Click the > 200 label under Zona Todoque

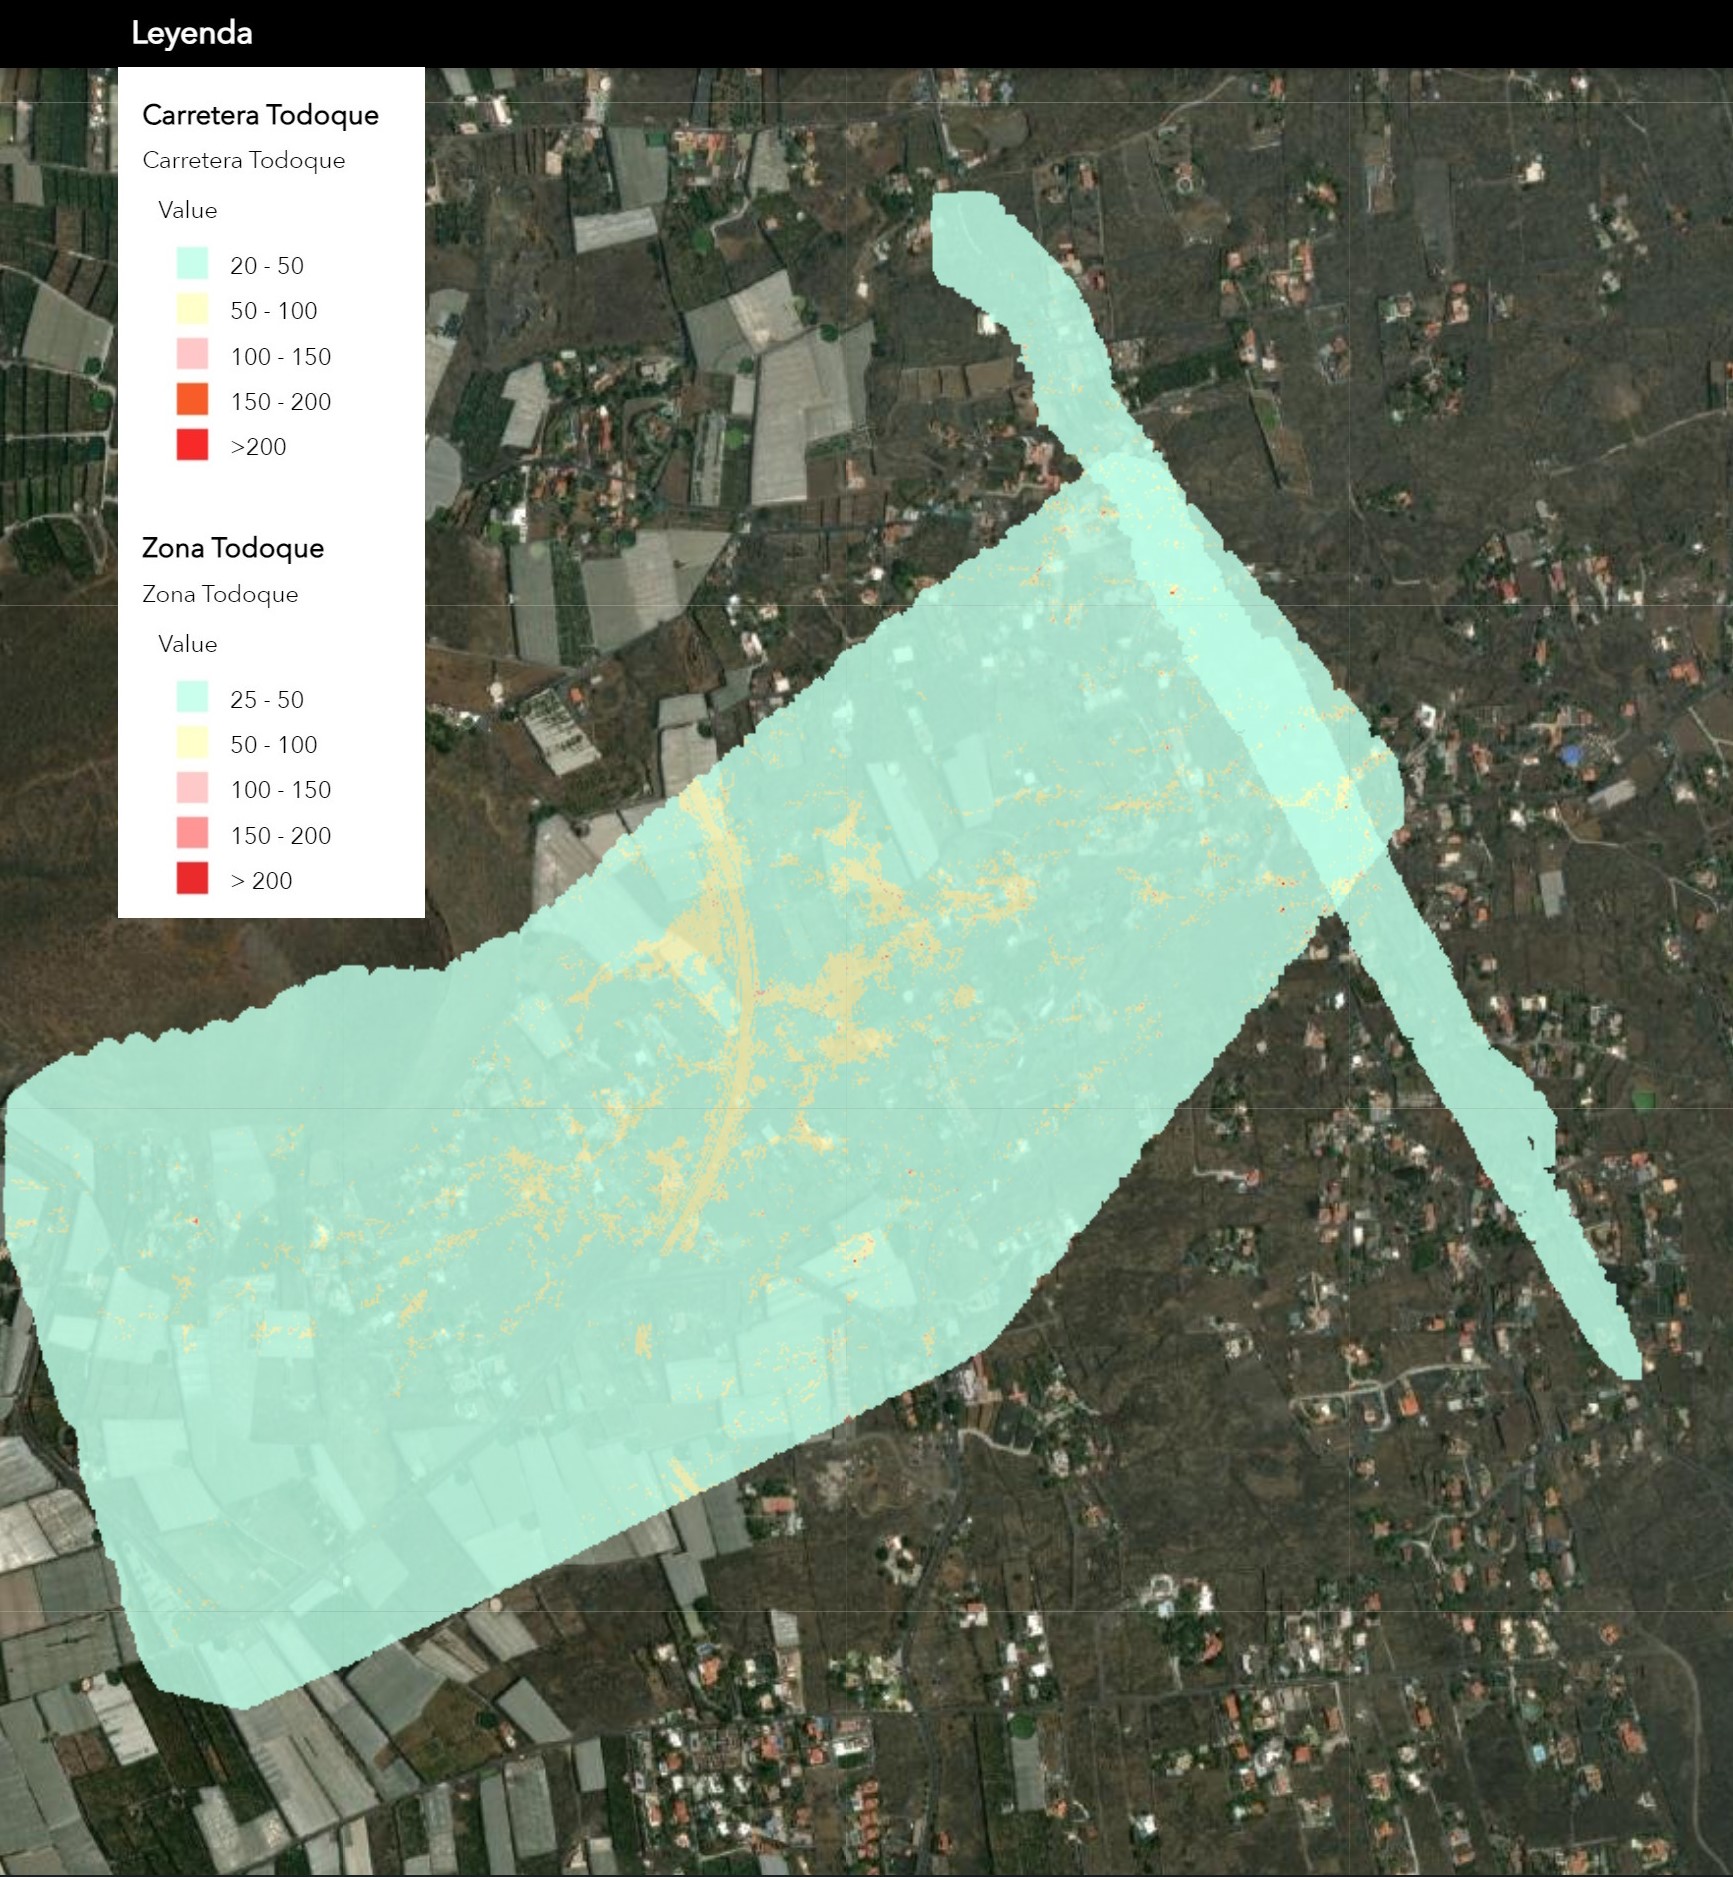coord(261,881)
